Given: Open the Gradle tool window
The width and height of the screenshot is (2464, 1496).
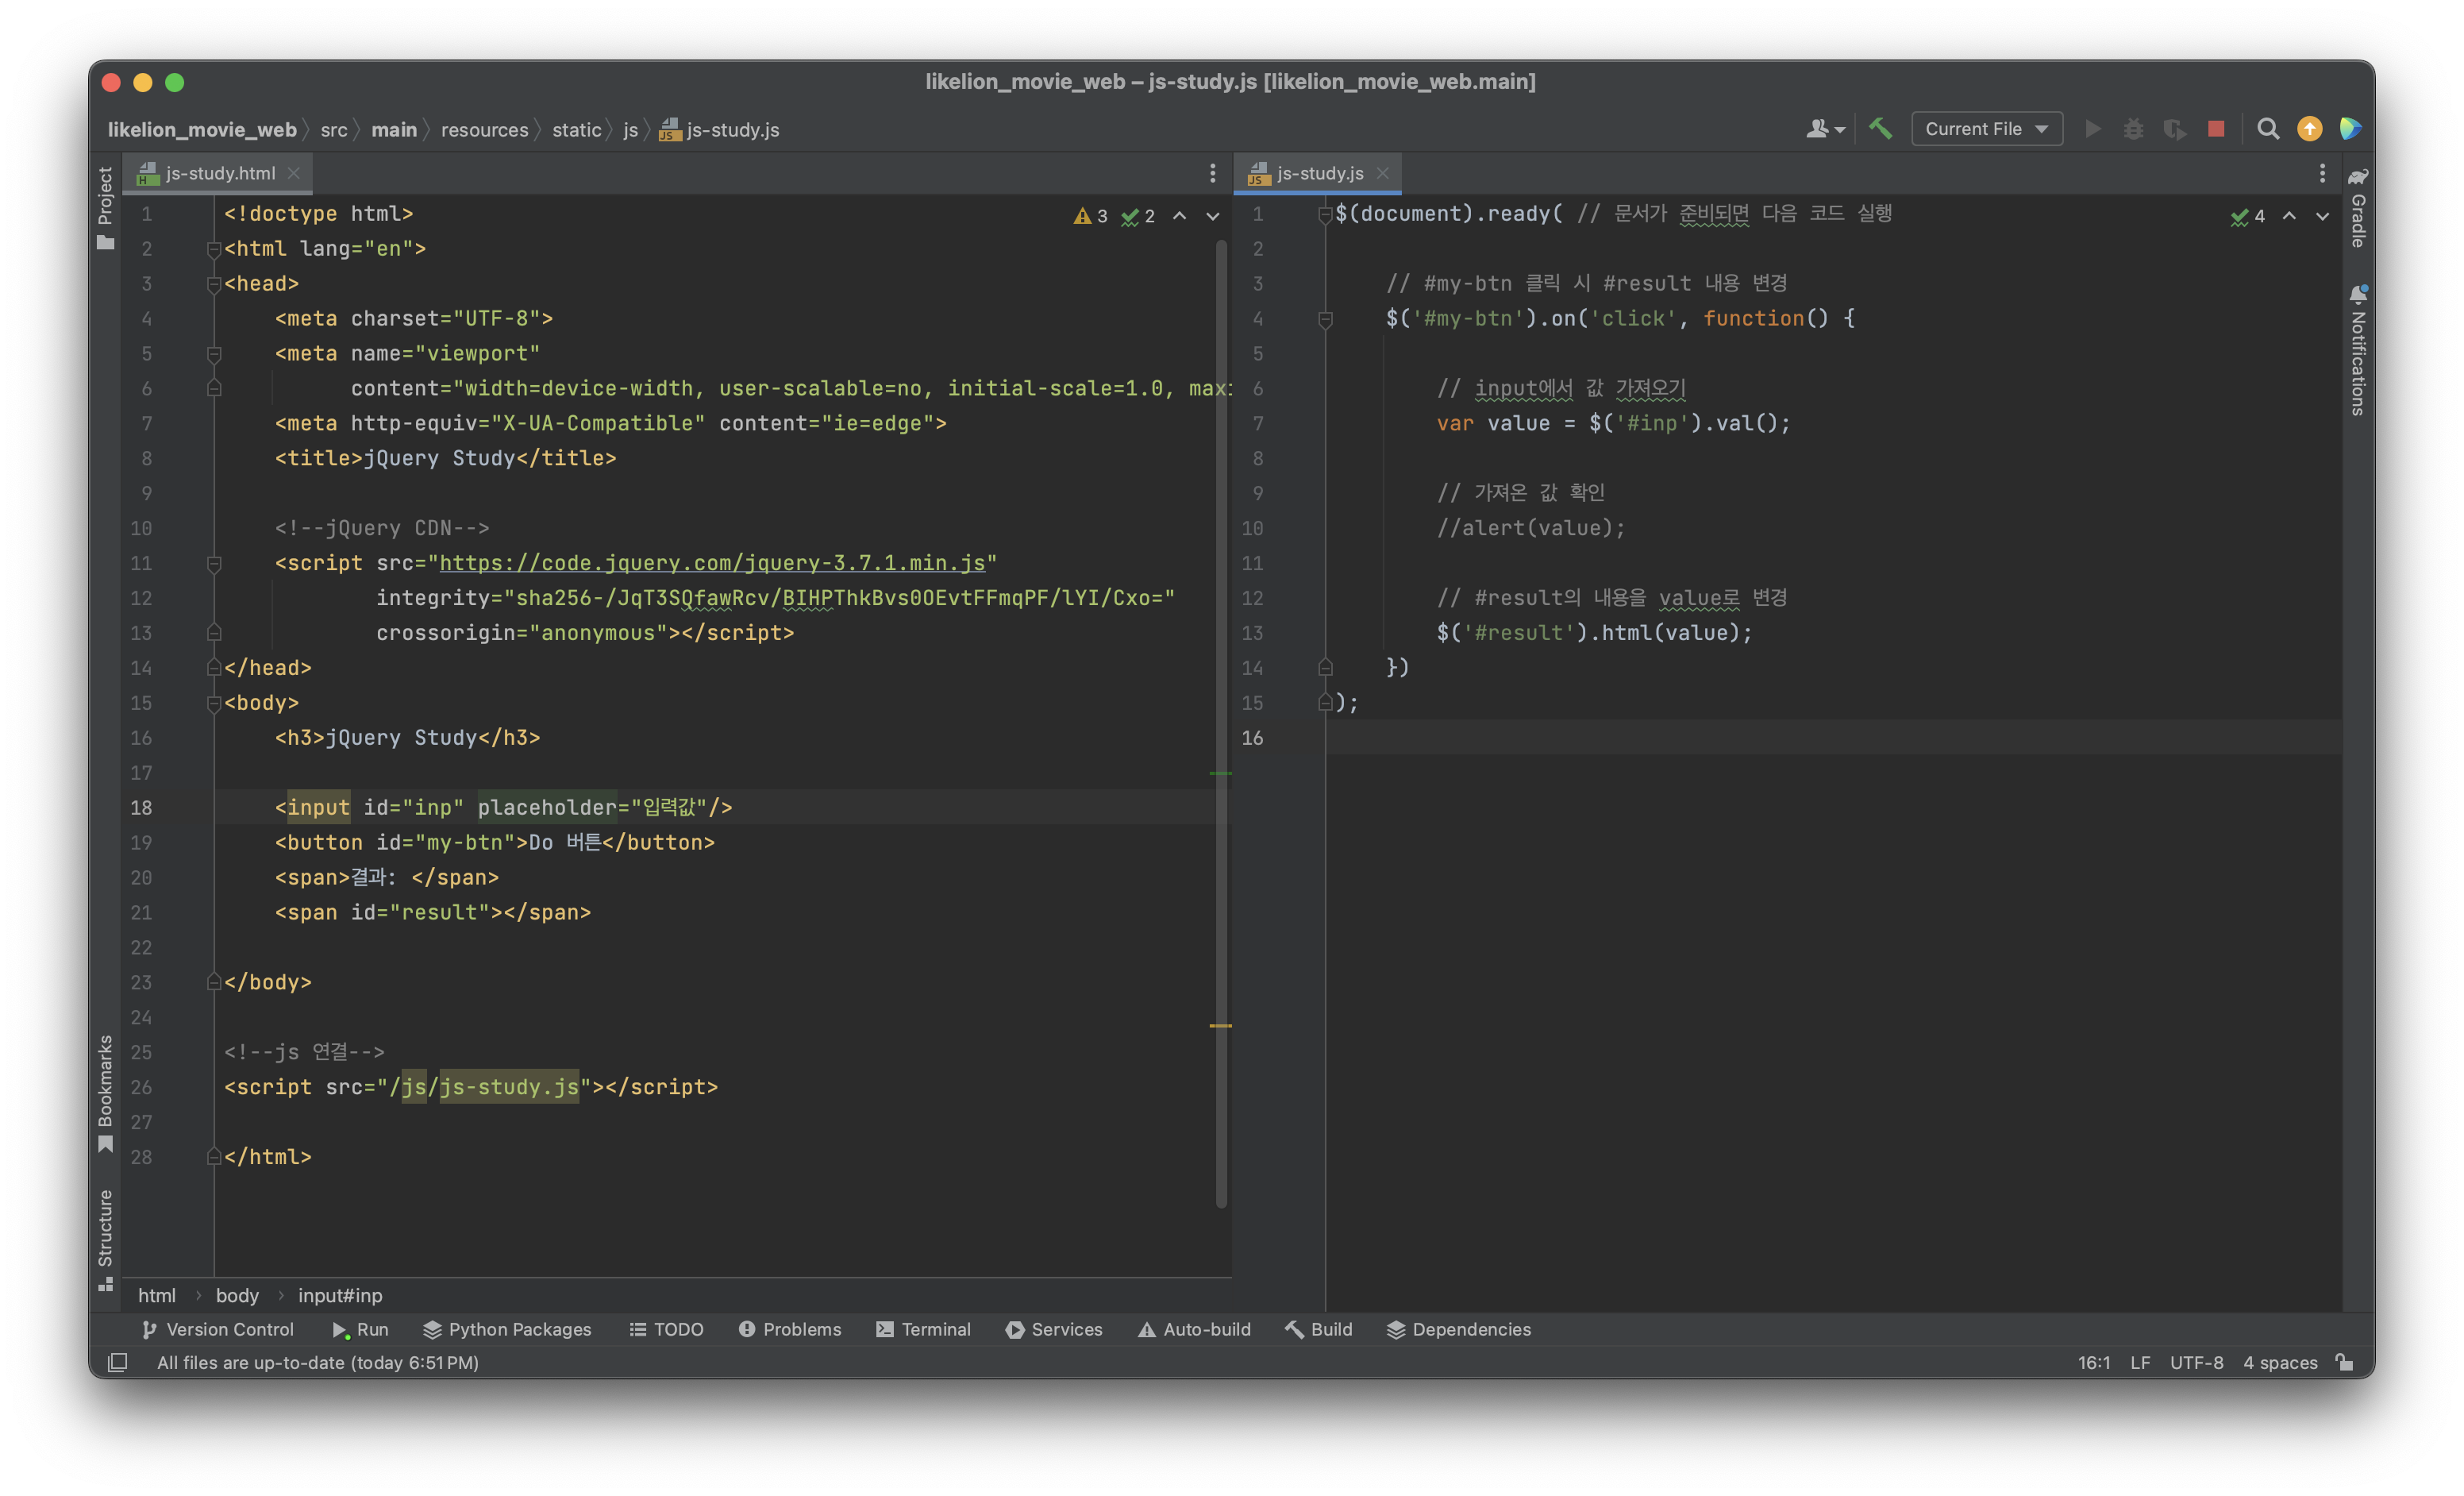Looking at the screenshot, I should [x=2358, y=209].
